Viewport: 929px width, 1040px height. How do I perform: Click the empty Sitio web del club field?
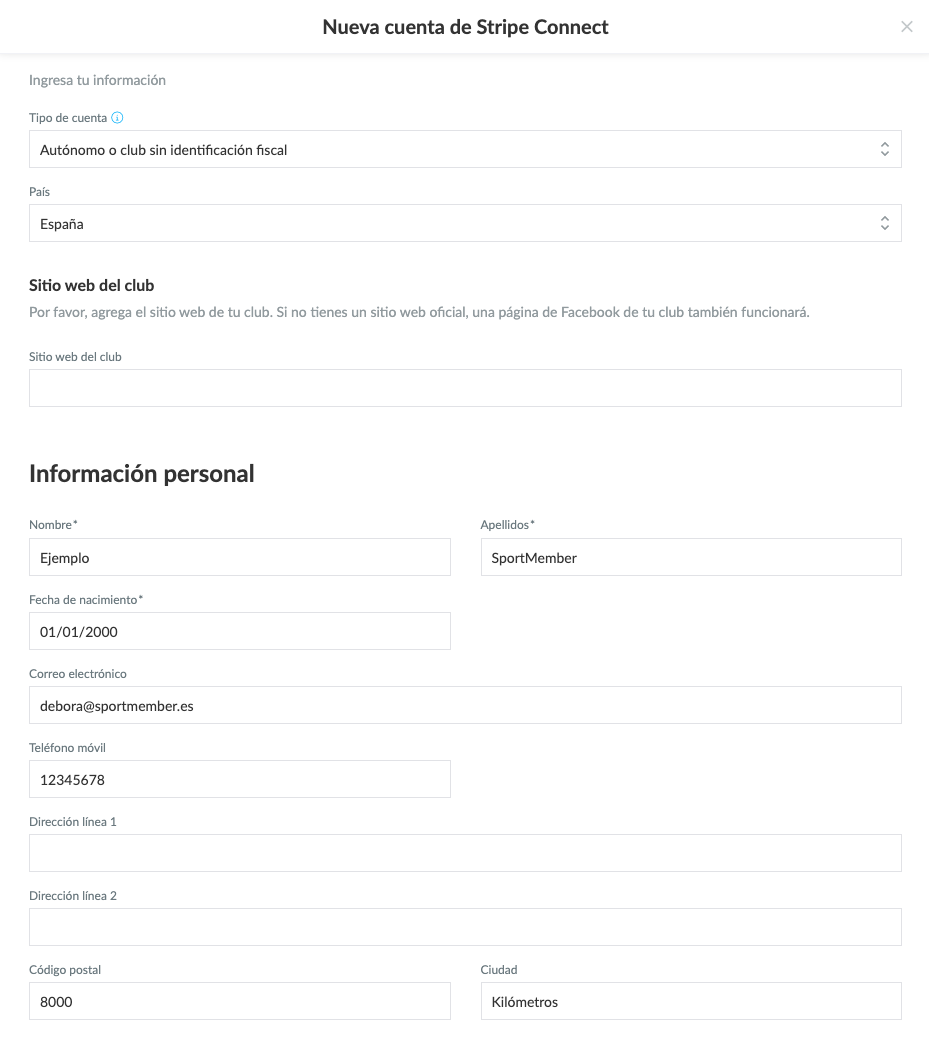[x=465, y=388]
